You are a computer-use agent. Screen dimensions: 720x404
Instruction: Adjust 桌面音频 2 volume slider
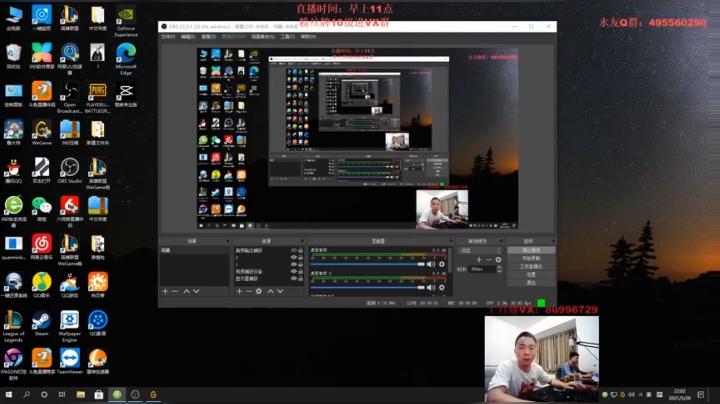[x=367, y=287]
